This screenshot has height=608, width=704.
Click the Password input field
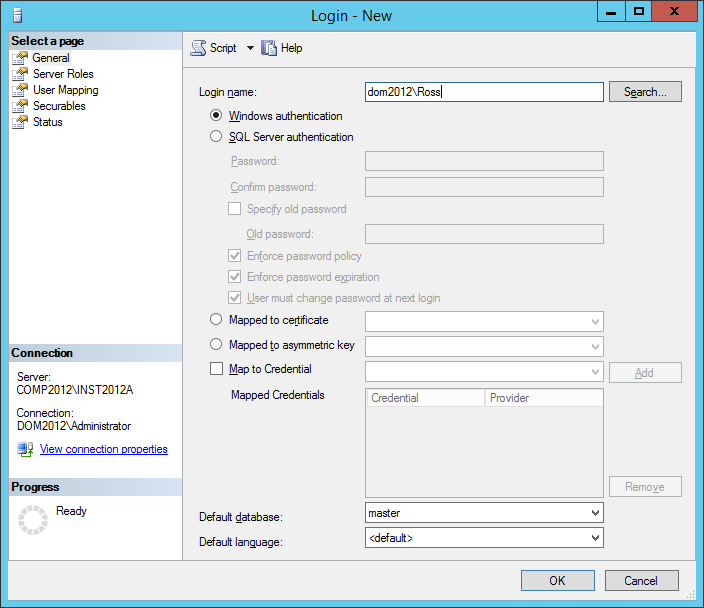pyautogui.click(x=484, y=161)
